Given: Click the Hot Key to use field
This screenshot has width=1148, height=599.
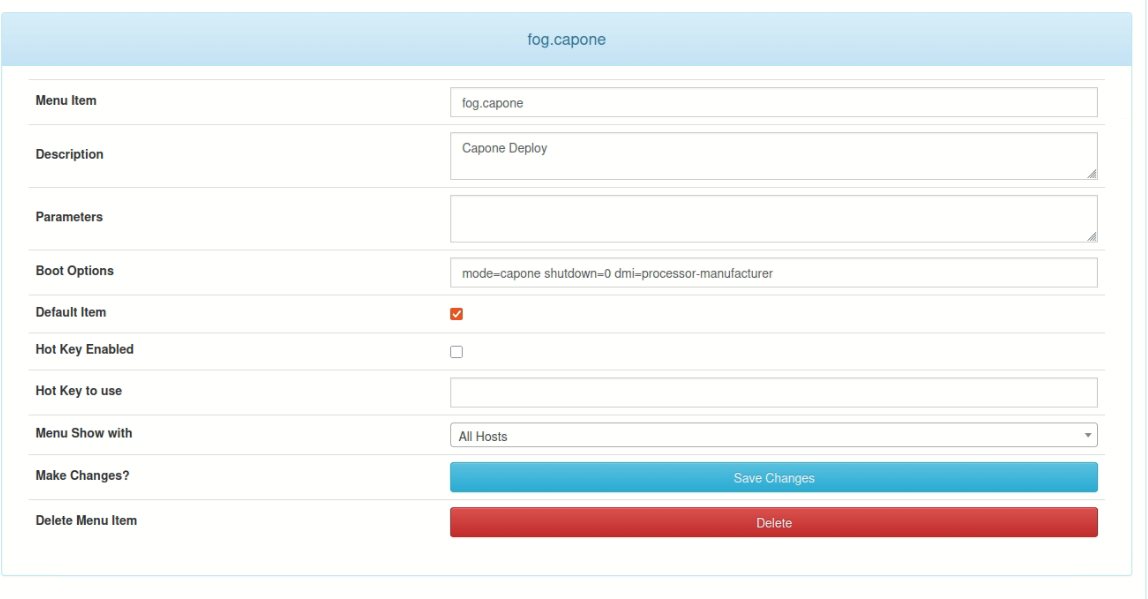Looking at the screenshot, I should point(773,392).
